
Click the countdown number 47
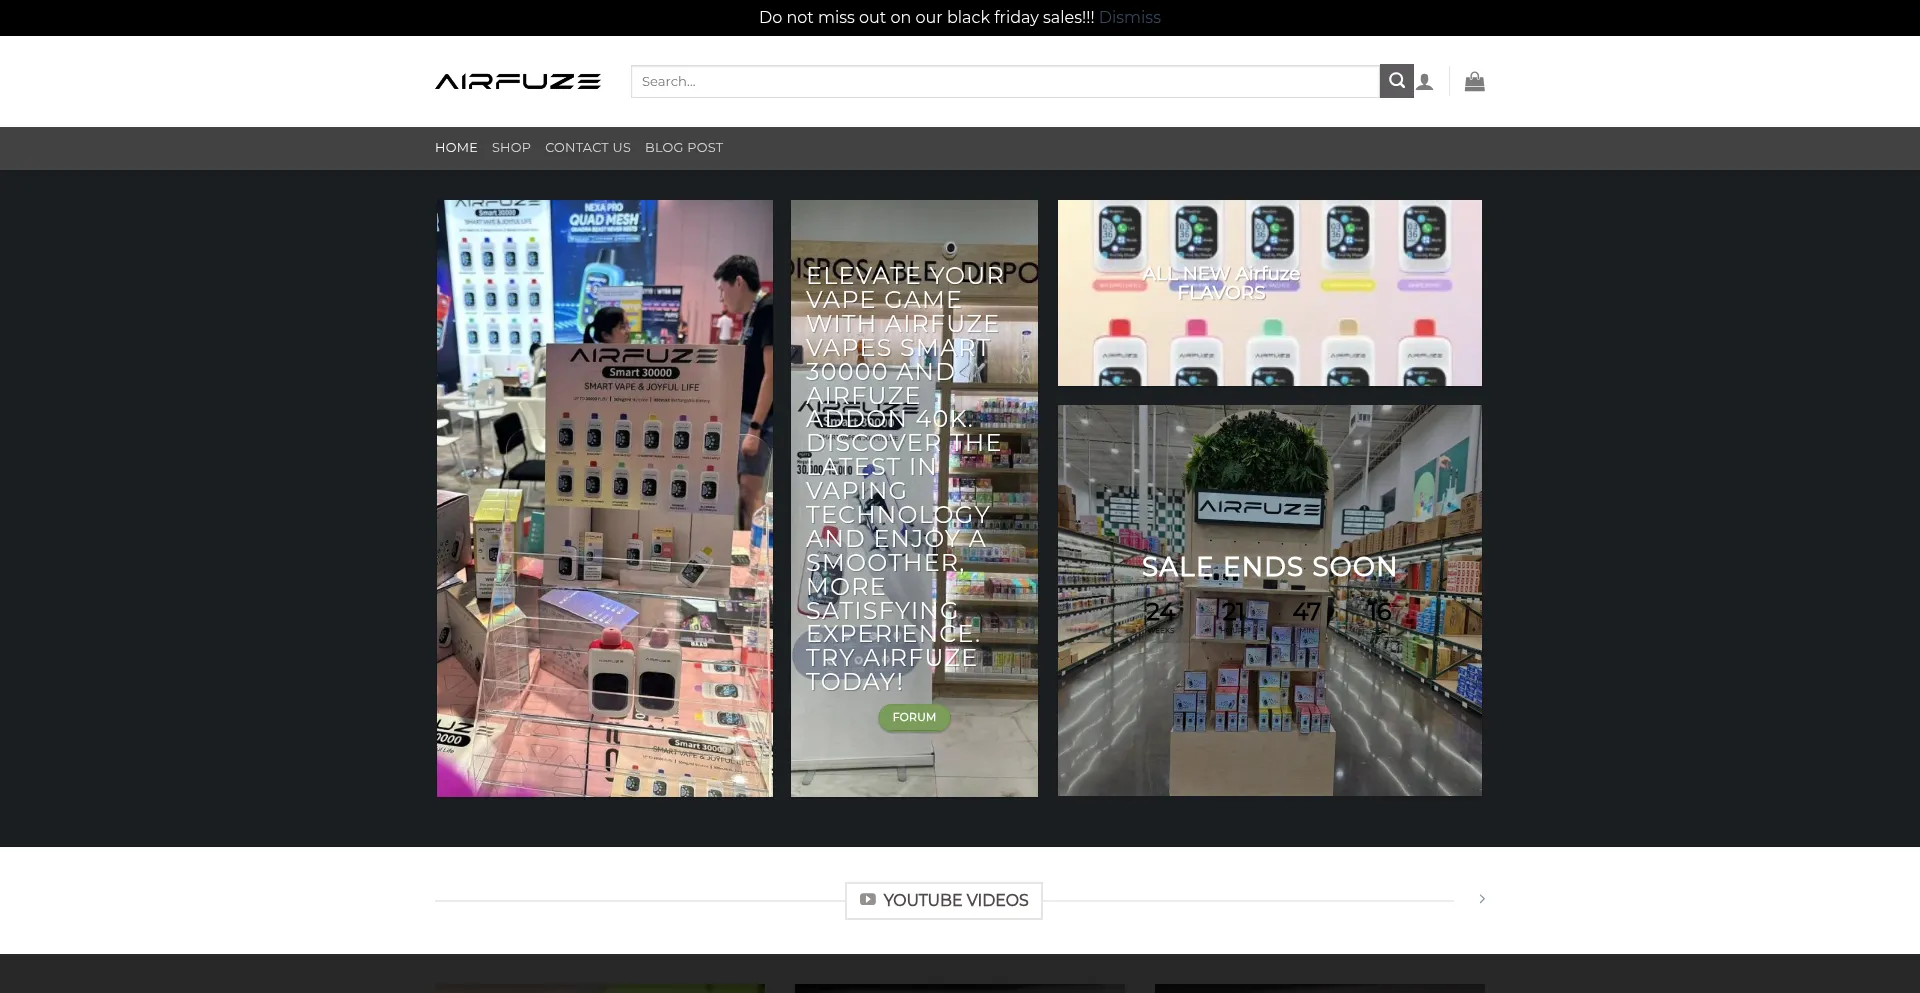point(1306,611)
